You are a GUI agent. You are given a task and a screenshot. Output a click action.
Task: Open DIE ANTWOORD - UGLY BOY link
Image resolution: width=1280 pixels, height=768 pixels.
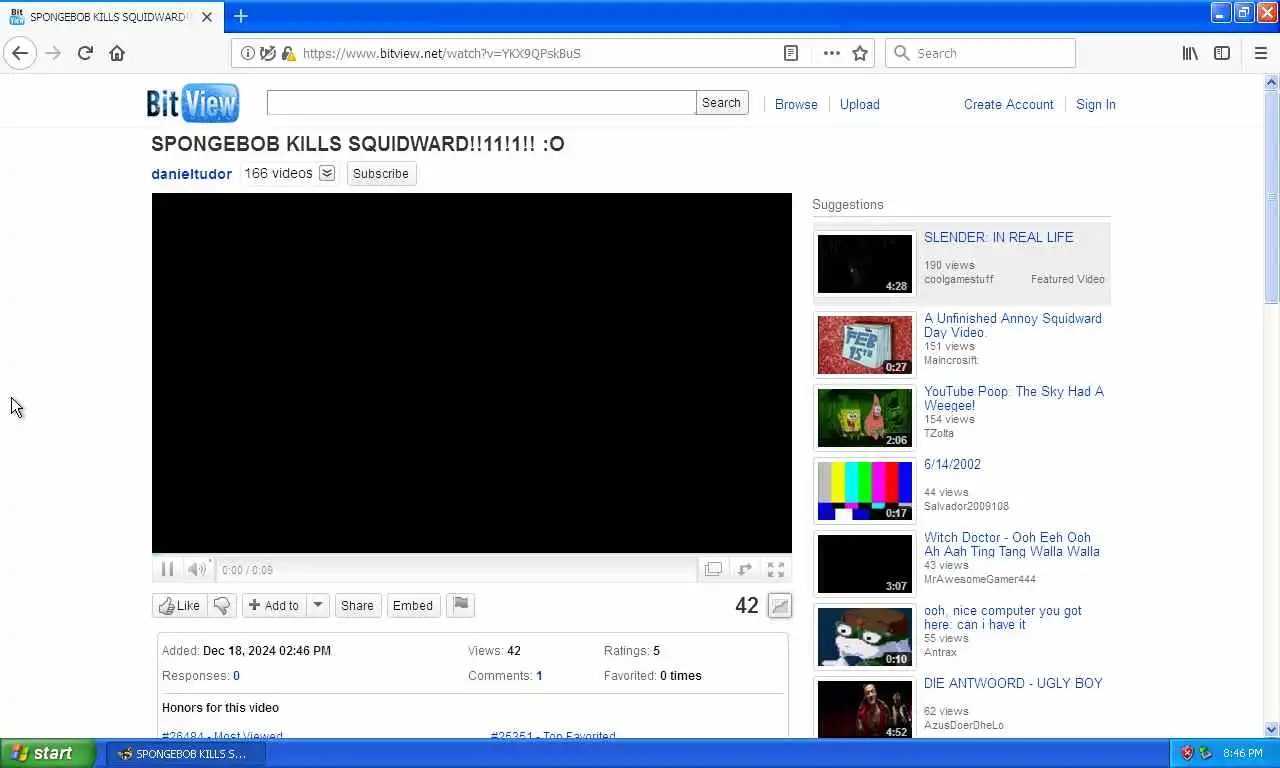(1013, 683)
